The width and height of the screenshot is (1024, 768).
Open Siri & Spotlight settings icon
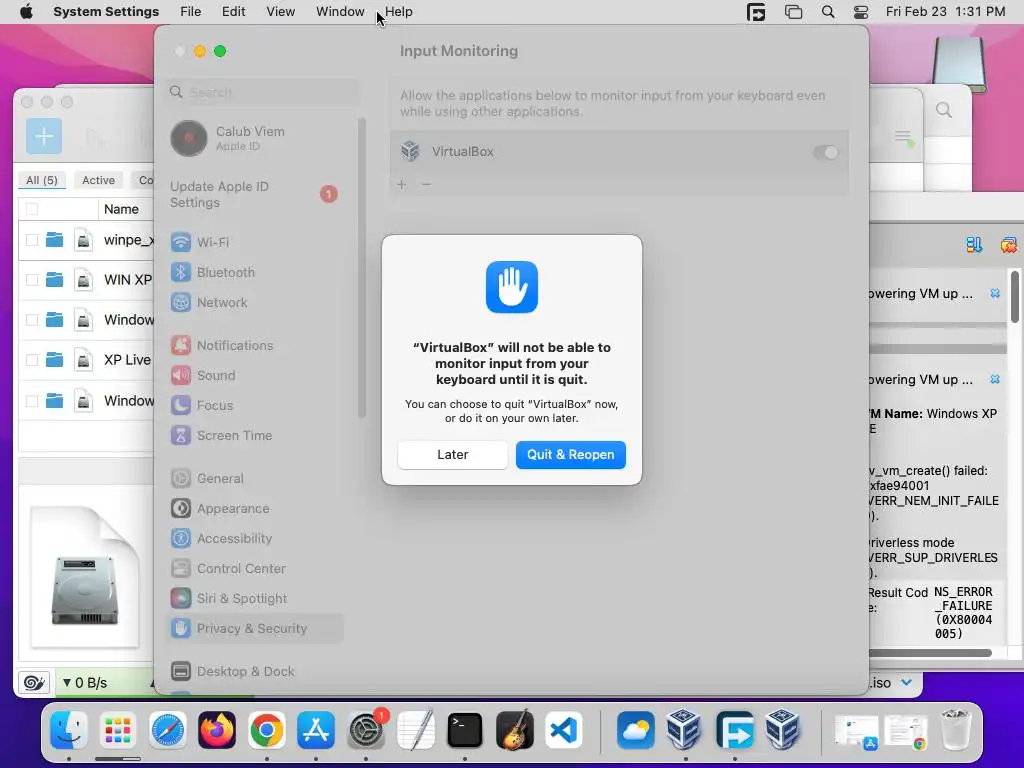click(181, 598)
